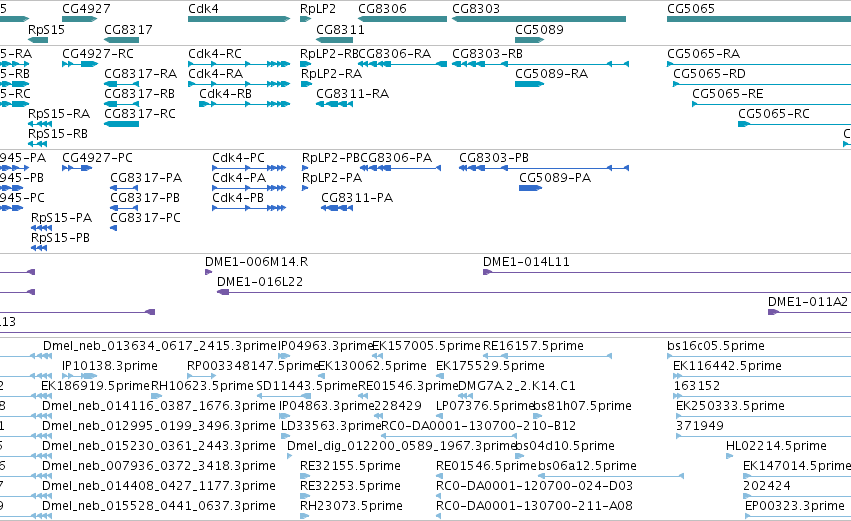Screen dimensions: 851x521
Task: Click EST EK116442.5prime
Action: [x=727, y=366]
